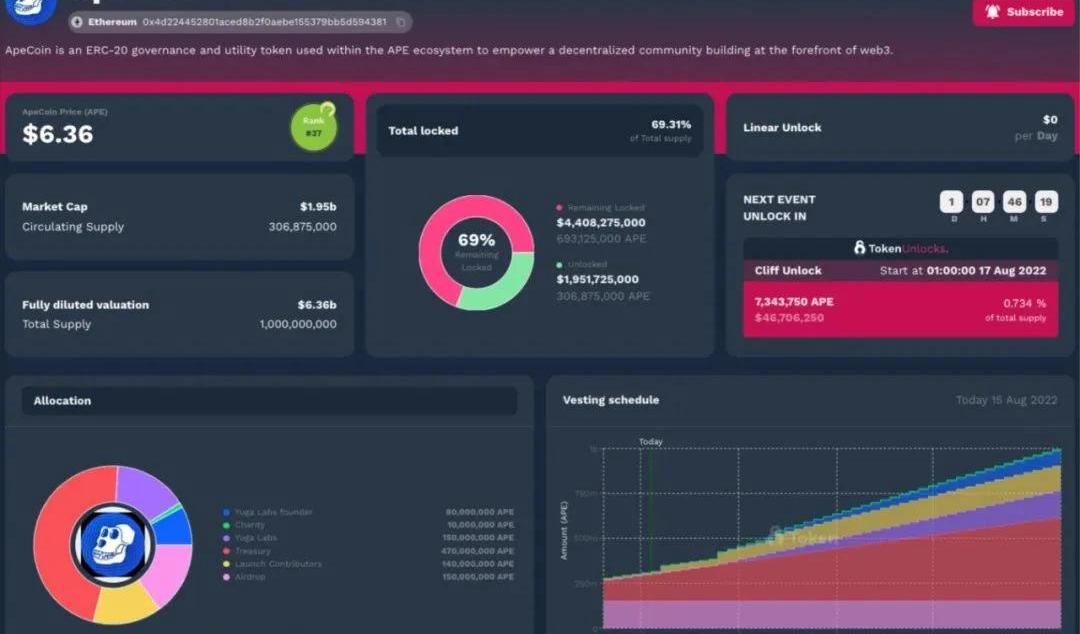Viewport: 1080px width, 634px height.
Task: Click the 10,000,000 APE Charity amount
Action: pyautogui.click(x=481, y=525)
